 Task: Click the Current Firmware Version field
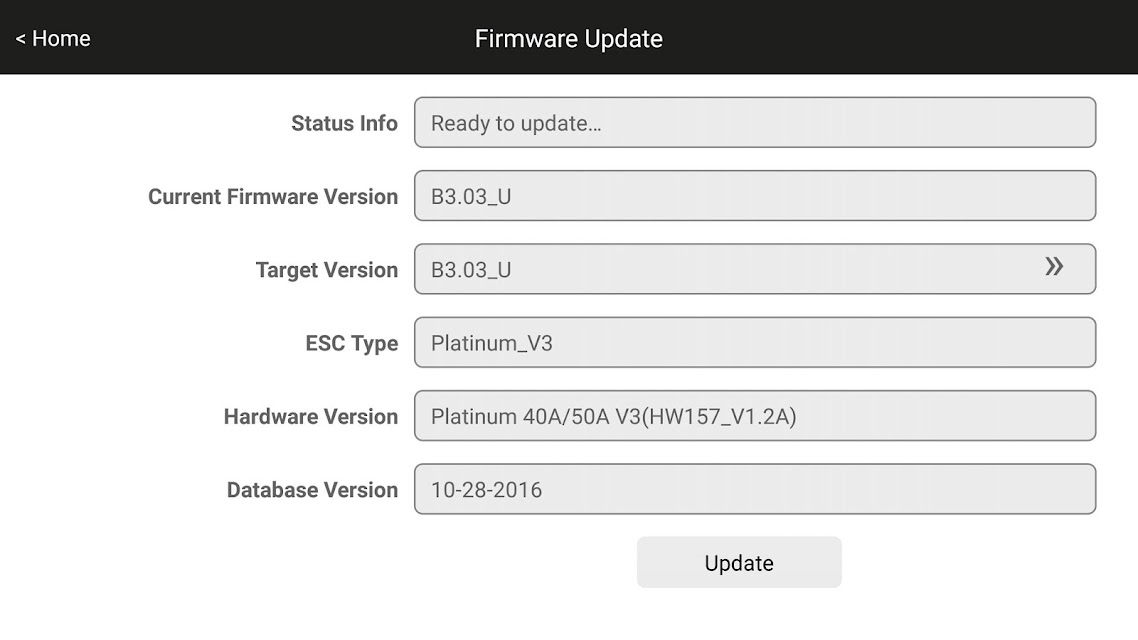[x=755, y=196]
